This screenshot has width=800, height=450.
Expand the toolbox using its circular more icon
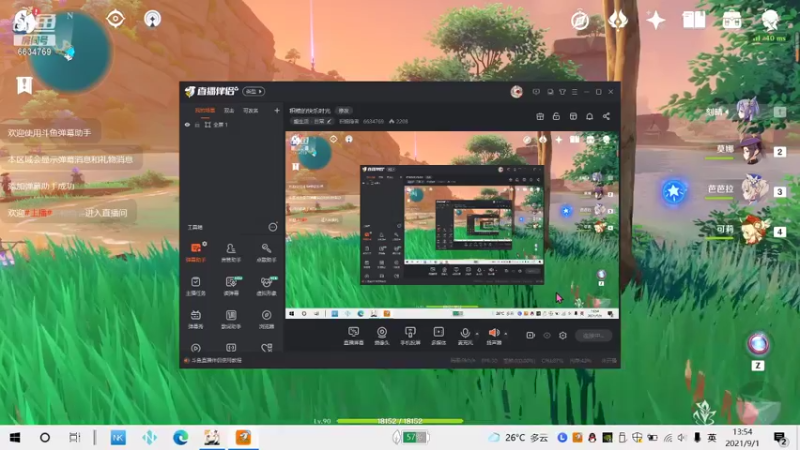[273, 227]
